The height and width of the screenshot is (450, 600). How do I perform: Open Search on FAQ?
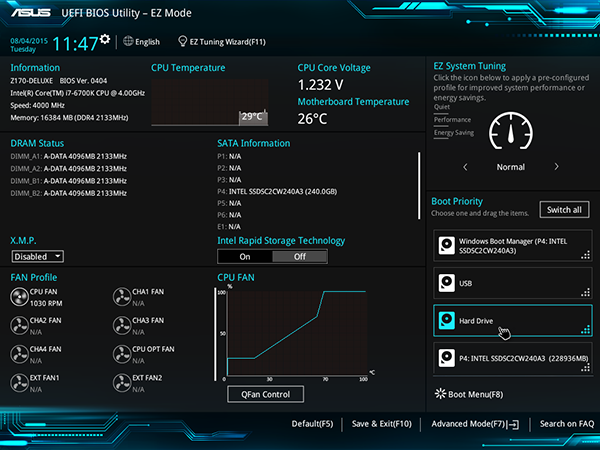coord(567,424)
